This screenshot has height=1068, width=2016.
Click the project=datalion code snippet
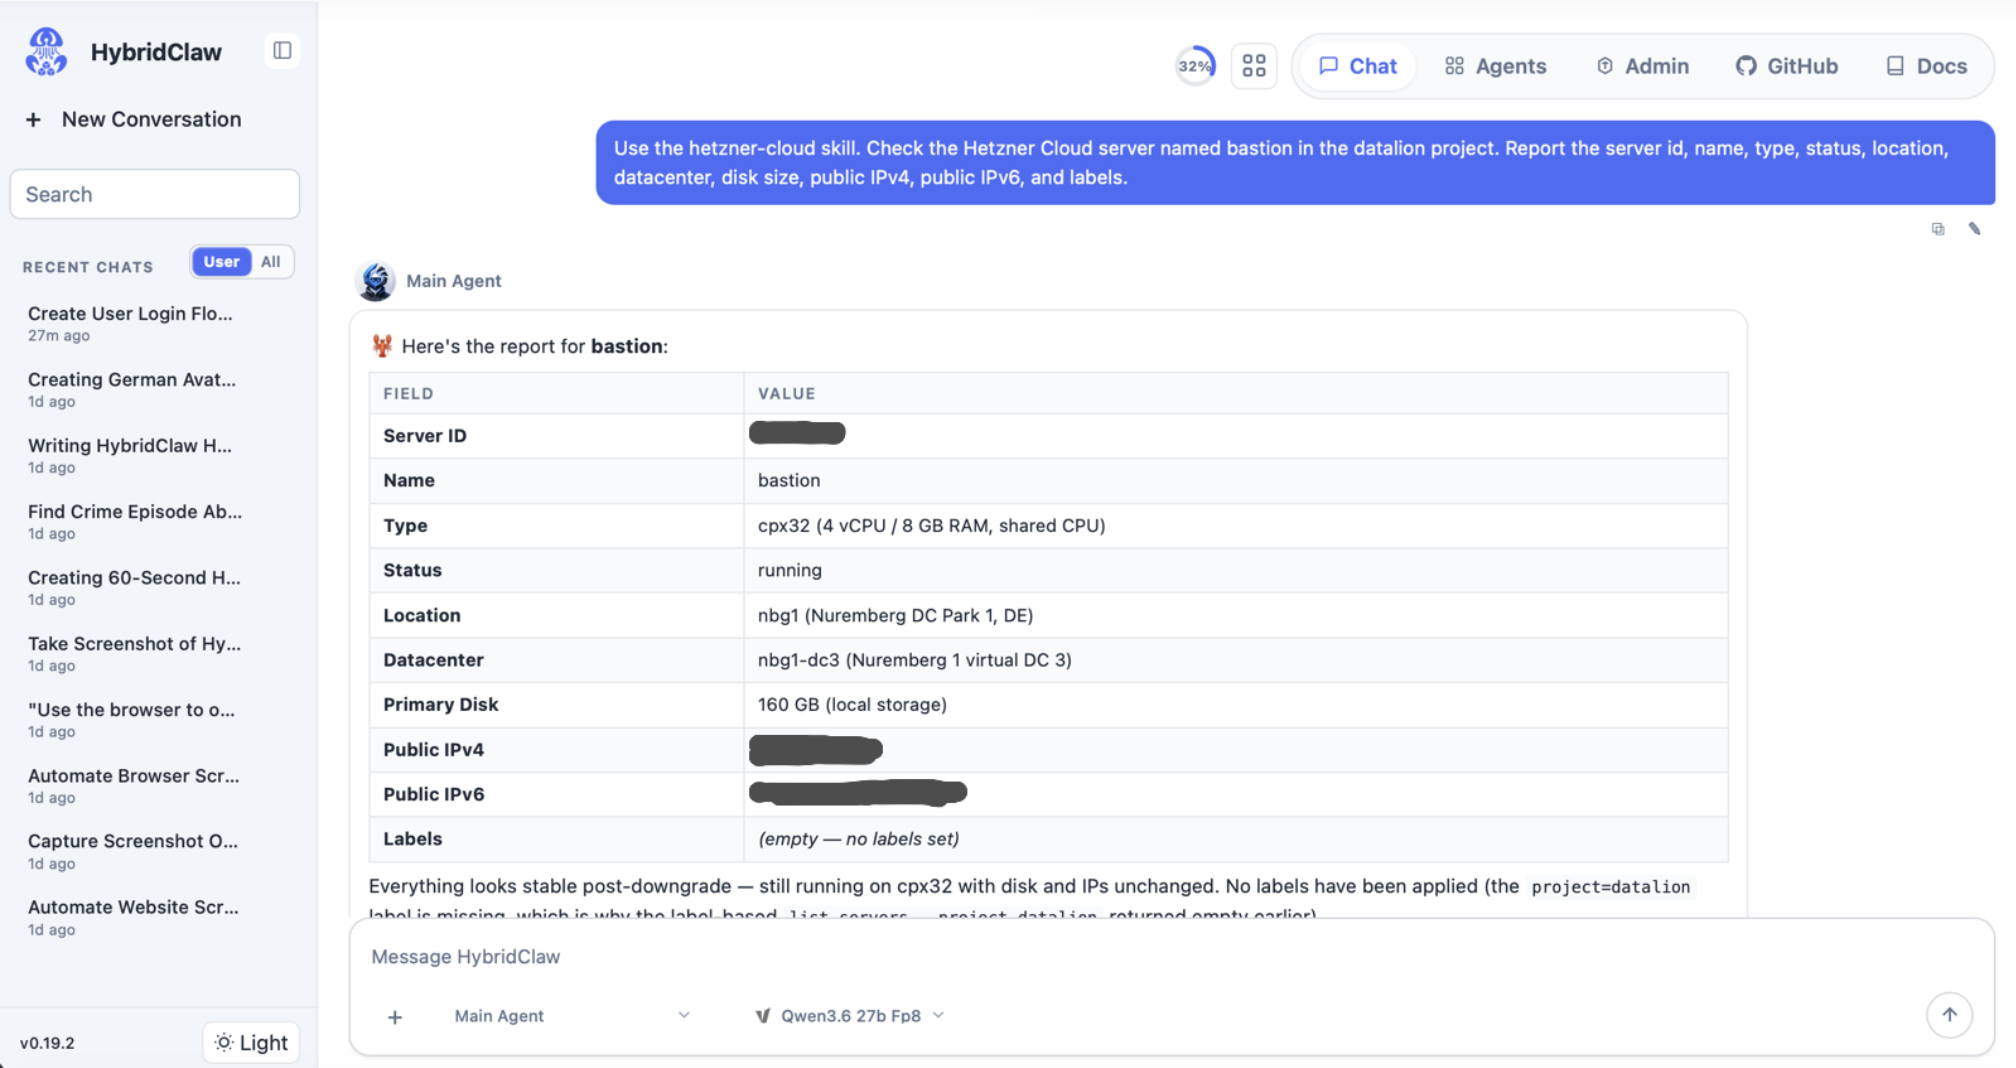tap(1610, 887)
